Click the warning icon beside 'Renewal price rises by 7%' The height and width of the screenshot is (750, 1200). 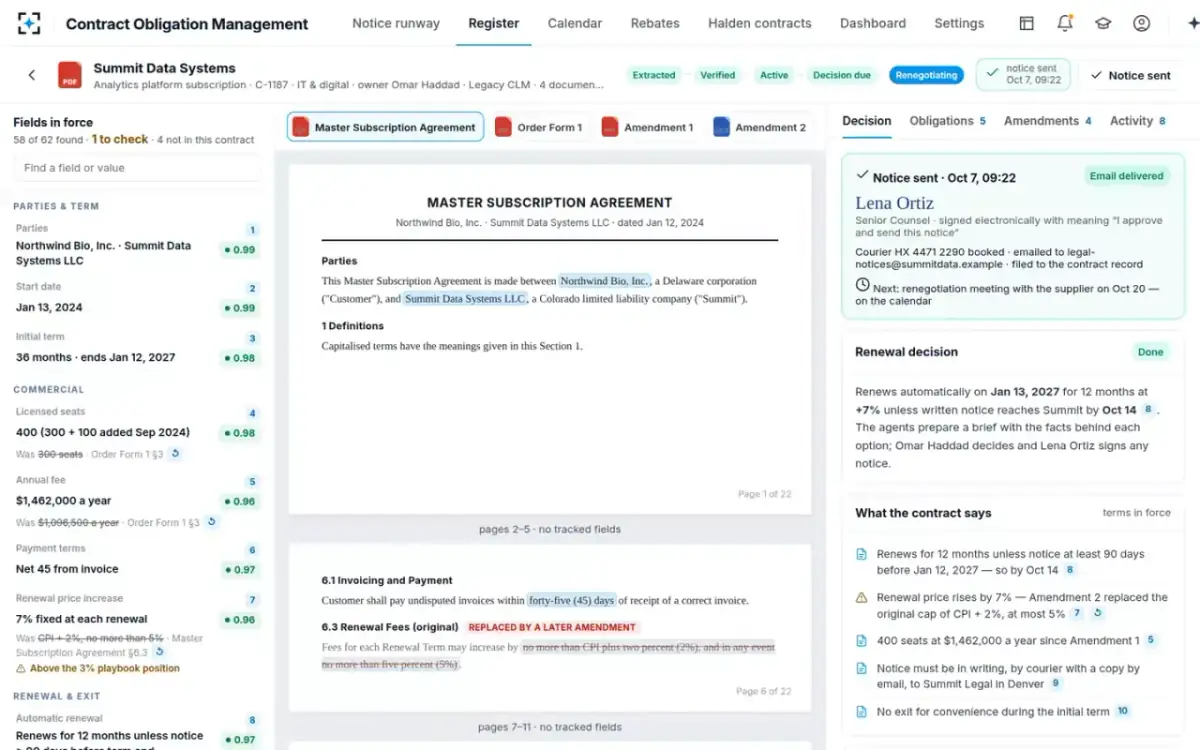861,597
